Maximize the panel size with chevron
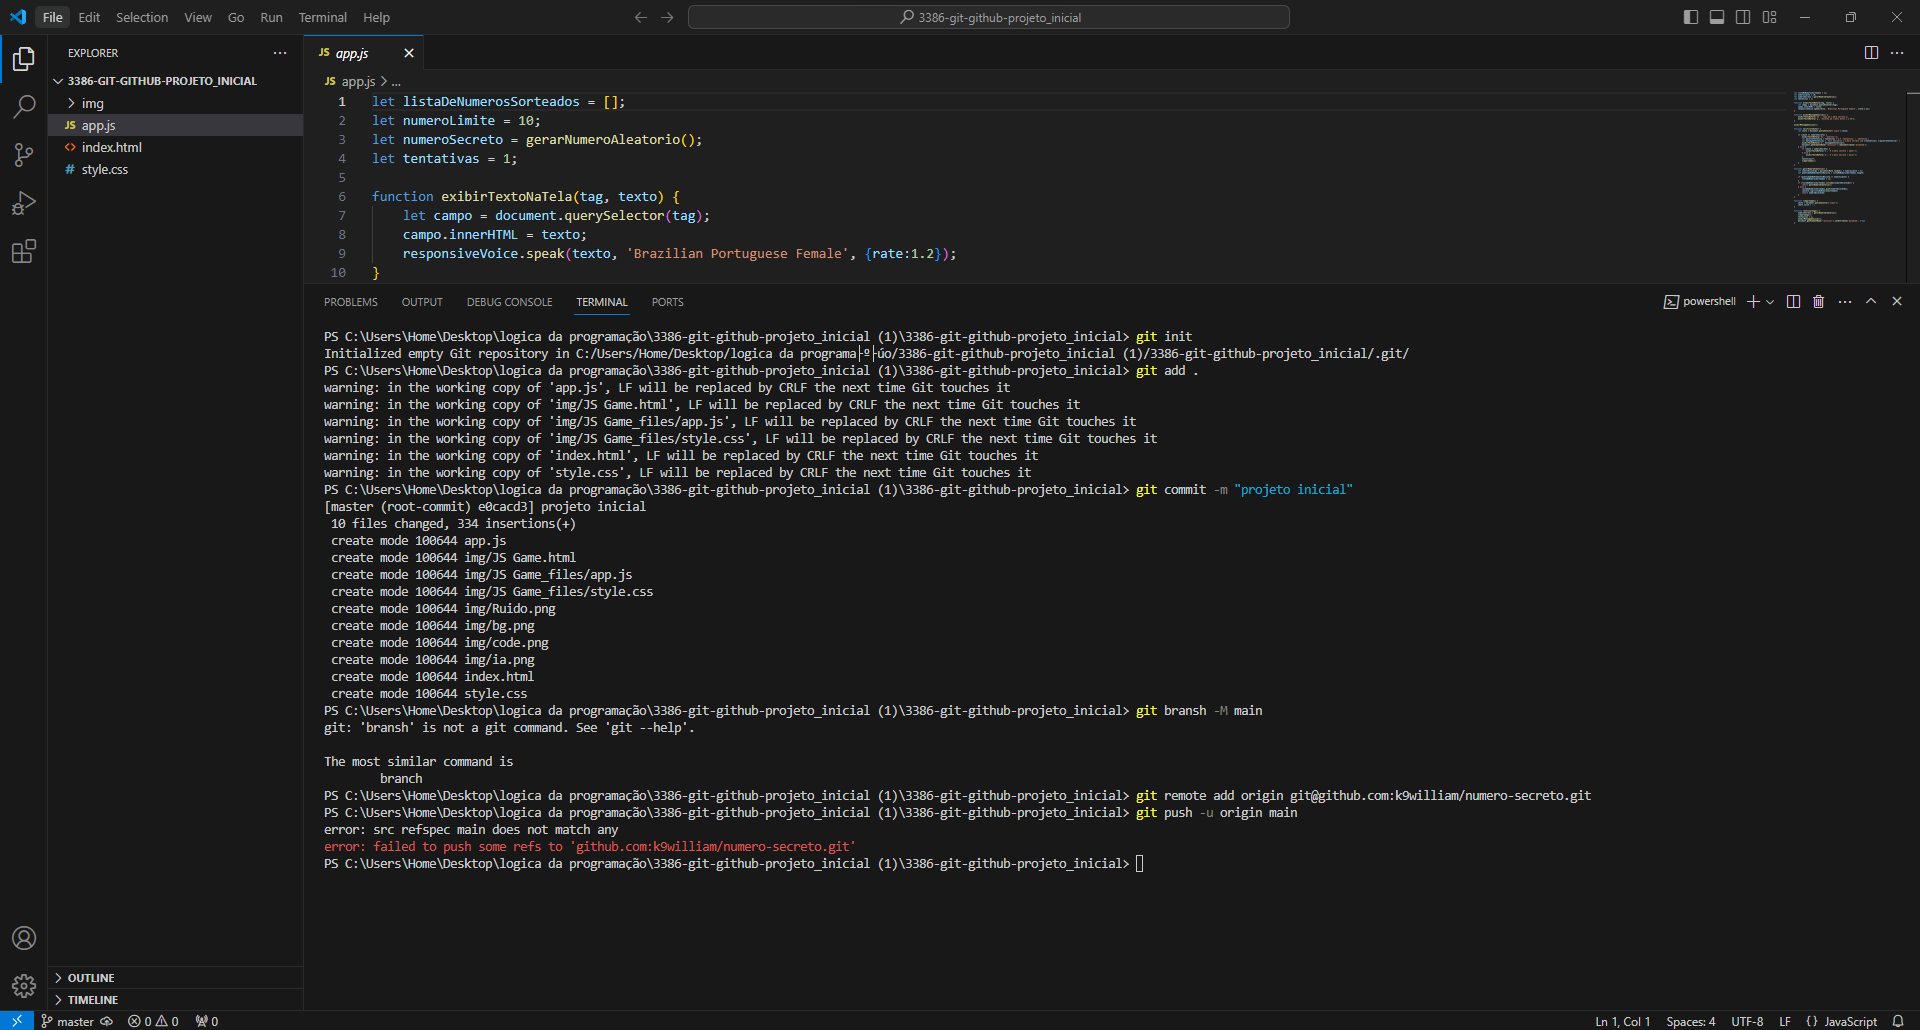The height and width of the screenshot is (1030, 1920). click(1871, 301)
